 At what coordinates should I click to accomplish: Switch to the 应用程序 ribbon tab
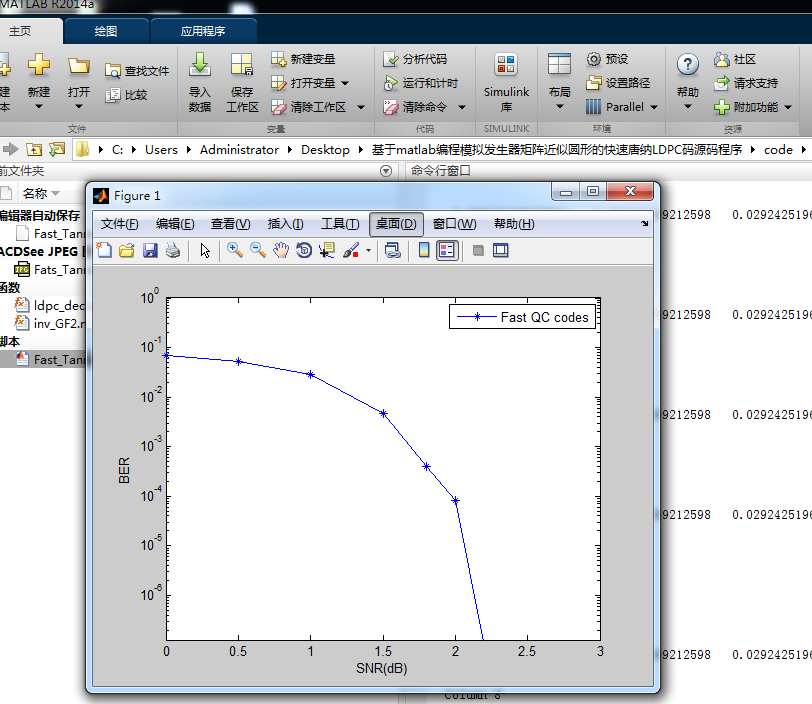pyautogui.click(x=203, y=31)
